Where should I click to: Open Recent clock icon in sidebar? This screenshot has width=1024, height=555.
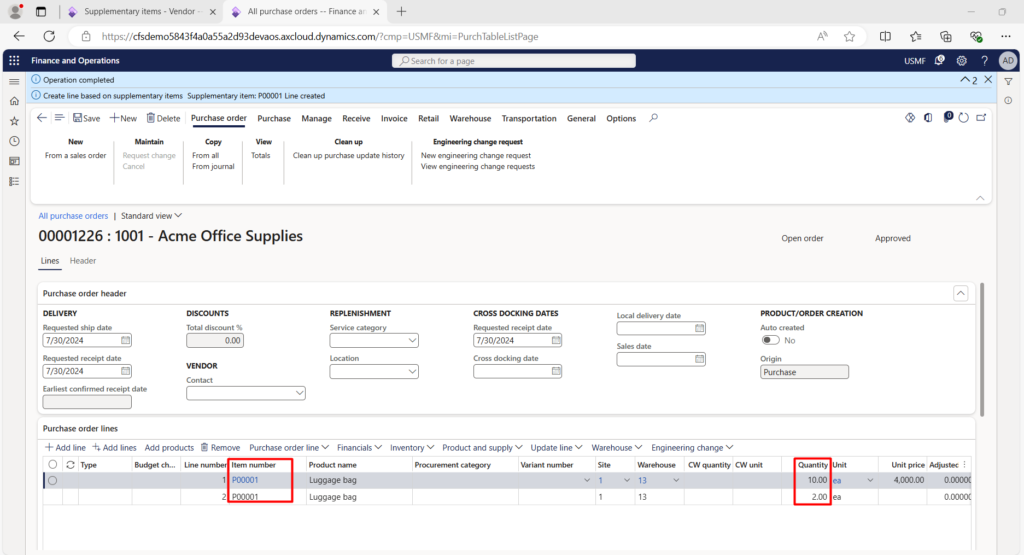tap(14, 141)
